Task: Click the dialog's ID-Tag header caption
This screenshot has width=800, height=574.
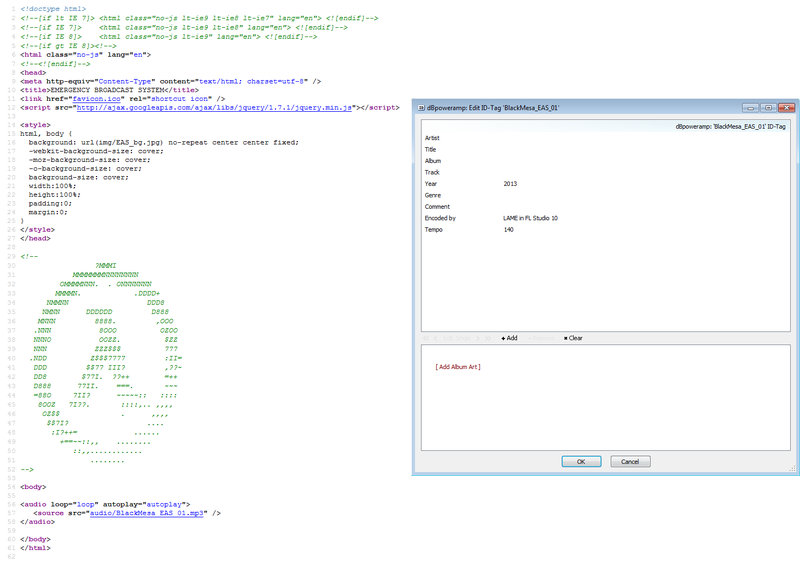Action: (731, 127)
